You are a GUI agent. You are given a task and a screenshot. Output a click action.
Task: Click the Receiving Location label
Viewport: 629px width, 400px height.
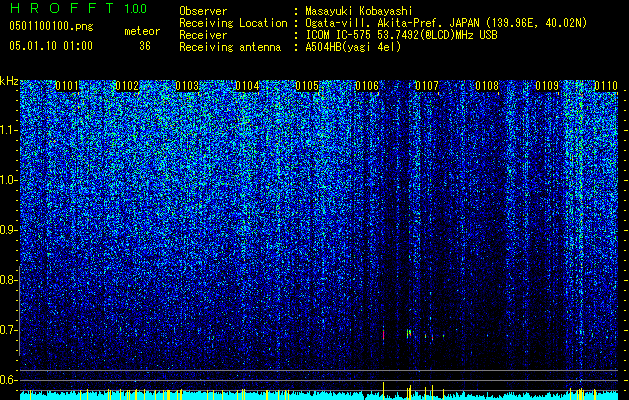(x=233, y=23)
